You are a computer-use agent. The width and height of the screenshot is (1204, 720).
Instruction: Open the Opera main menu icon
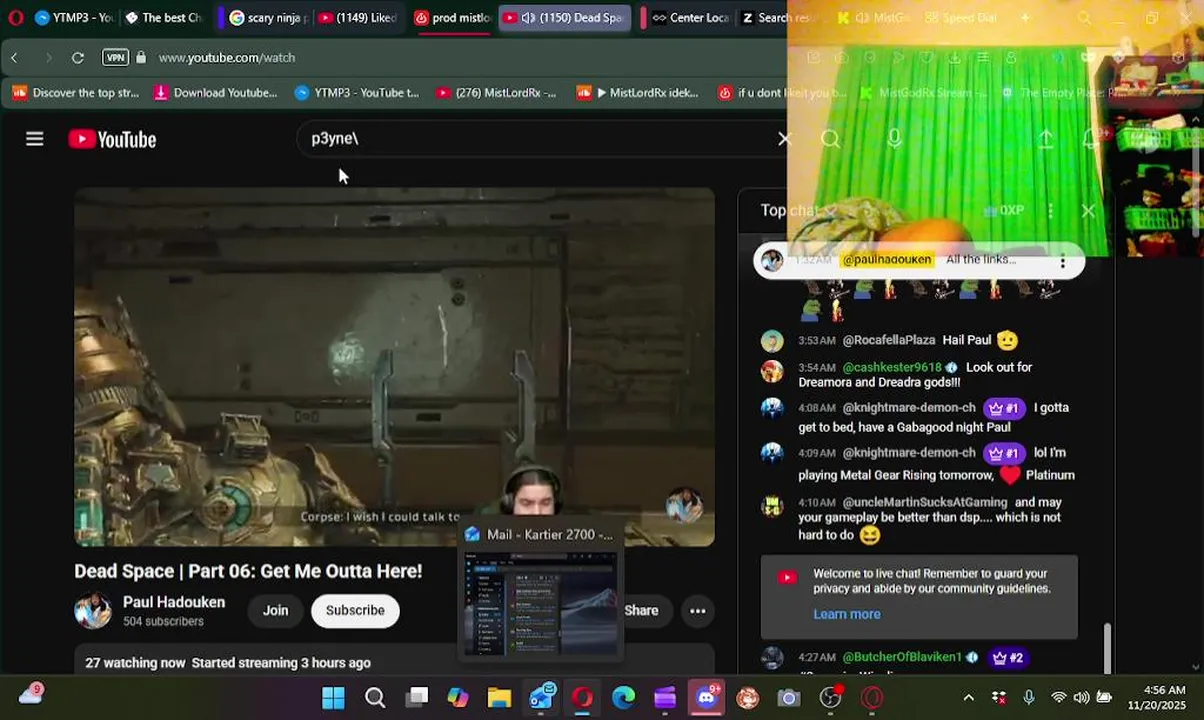point(15,17)
